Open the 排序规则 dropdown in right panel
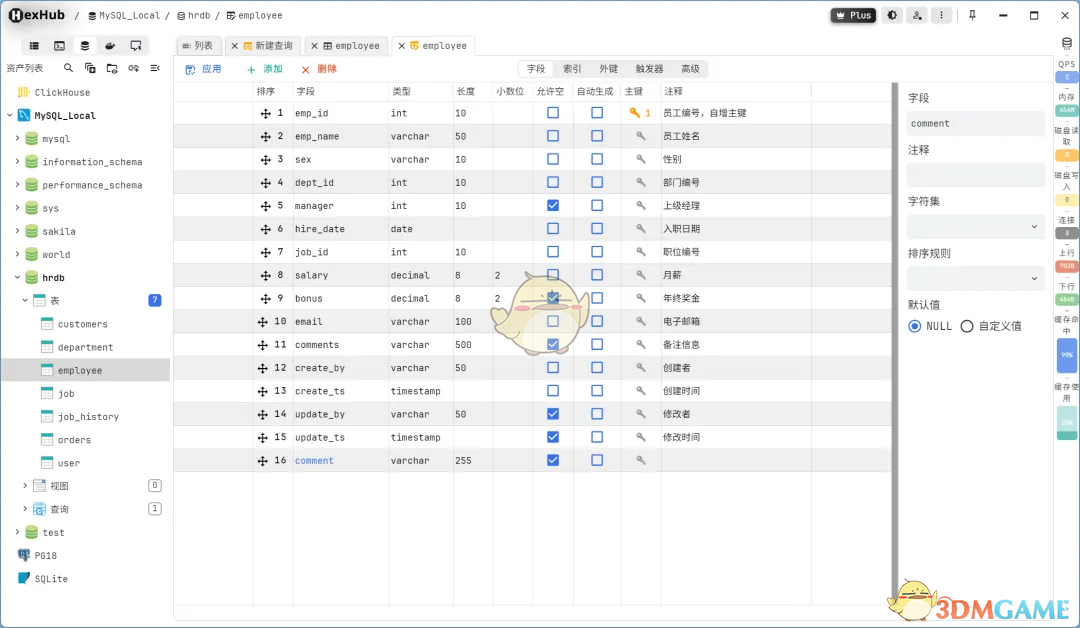The height and width of the screenshot is (628, 1080). tap(975, 278)
